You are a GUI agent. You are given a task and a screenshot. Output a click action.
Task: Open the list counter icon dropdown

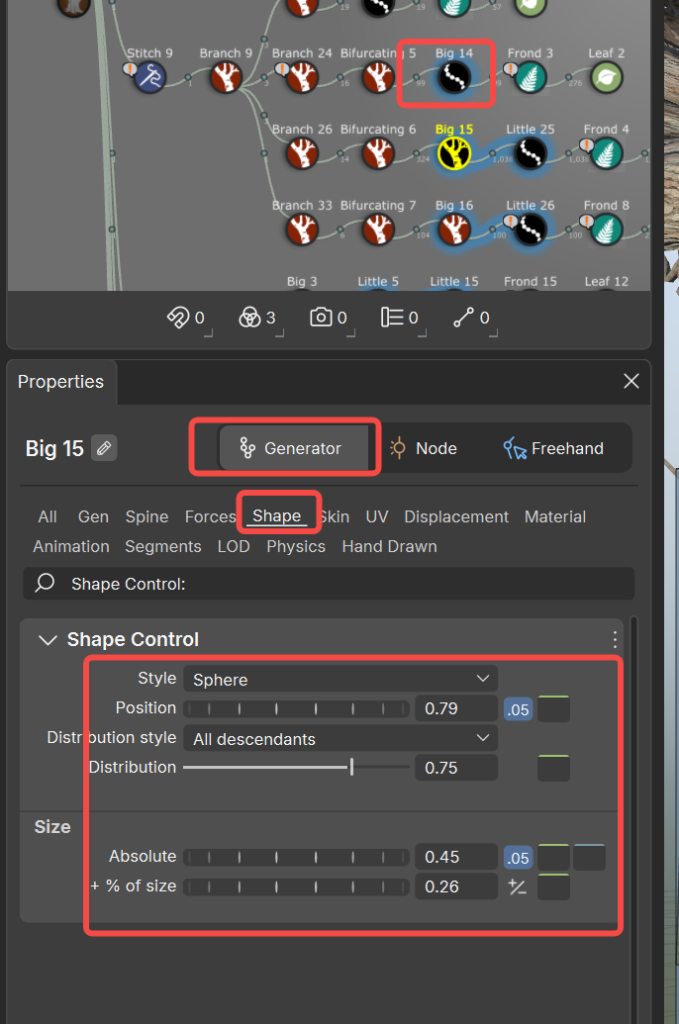[x=402, y=318]
